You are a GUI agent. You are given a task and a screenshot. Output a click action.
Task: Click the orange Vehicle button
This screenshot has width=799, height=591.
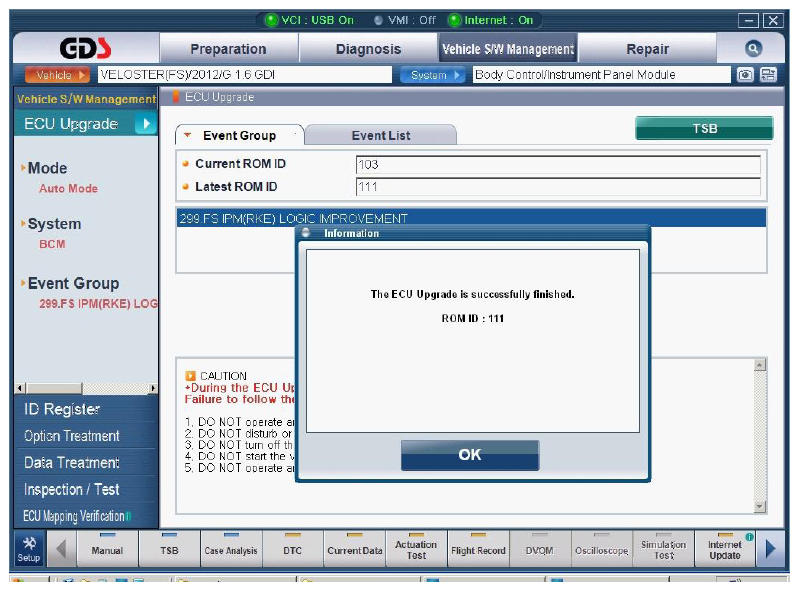pyautogui.click(x=57, y=75)
